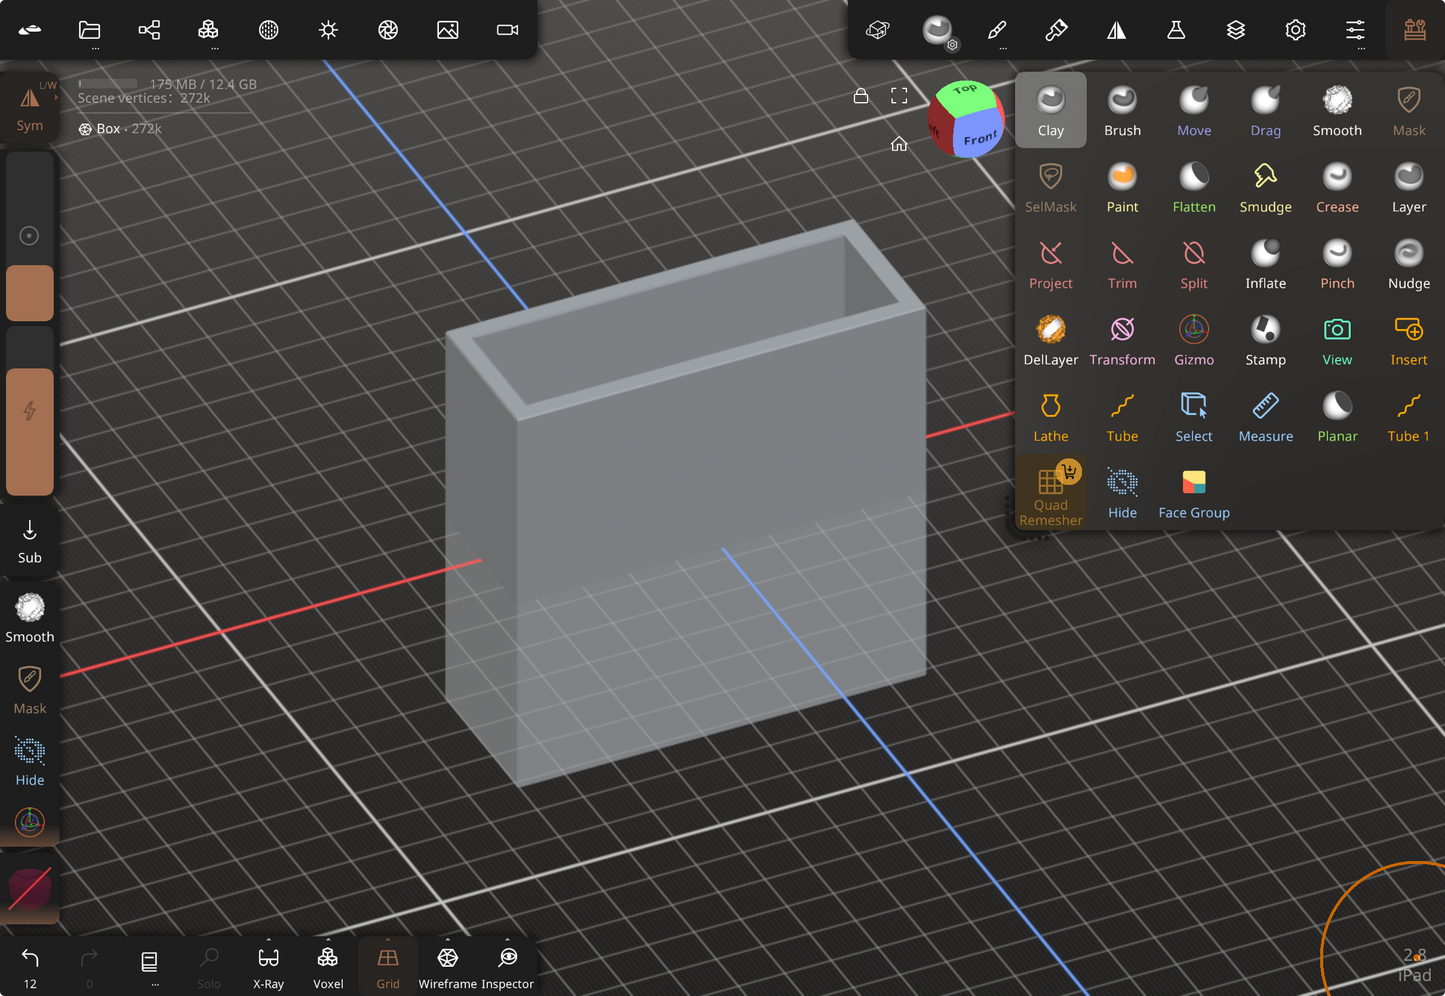Open the Post Process menu
Image resolution: width=1445 pixels, height=996 pixels.
388,30
